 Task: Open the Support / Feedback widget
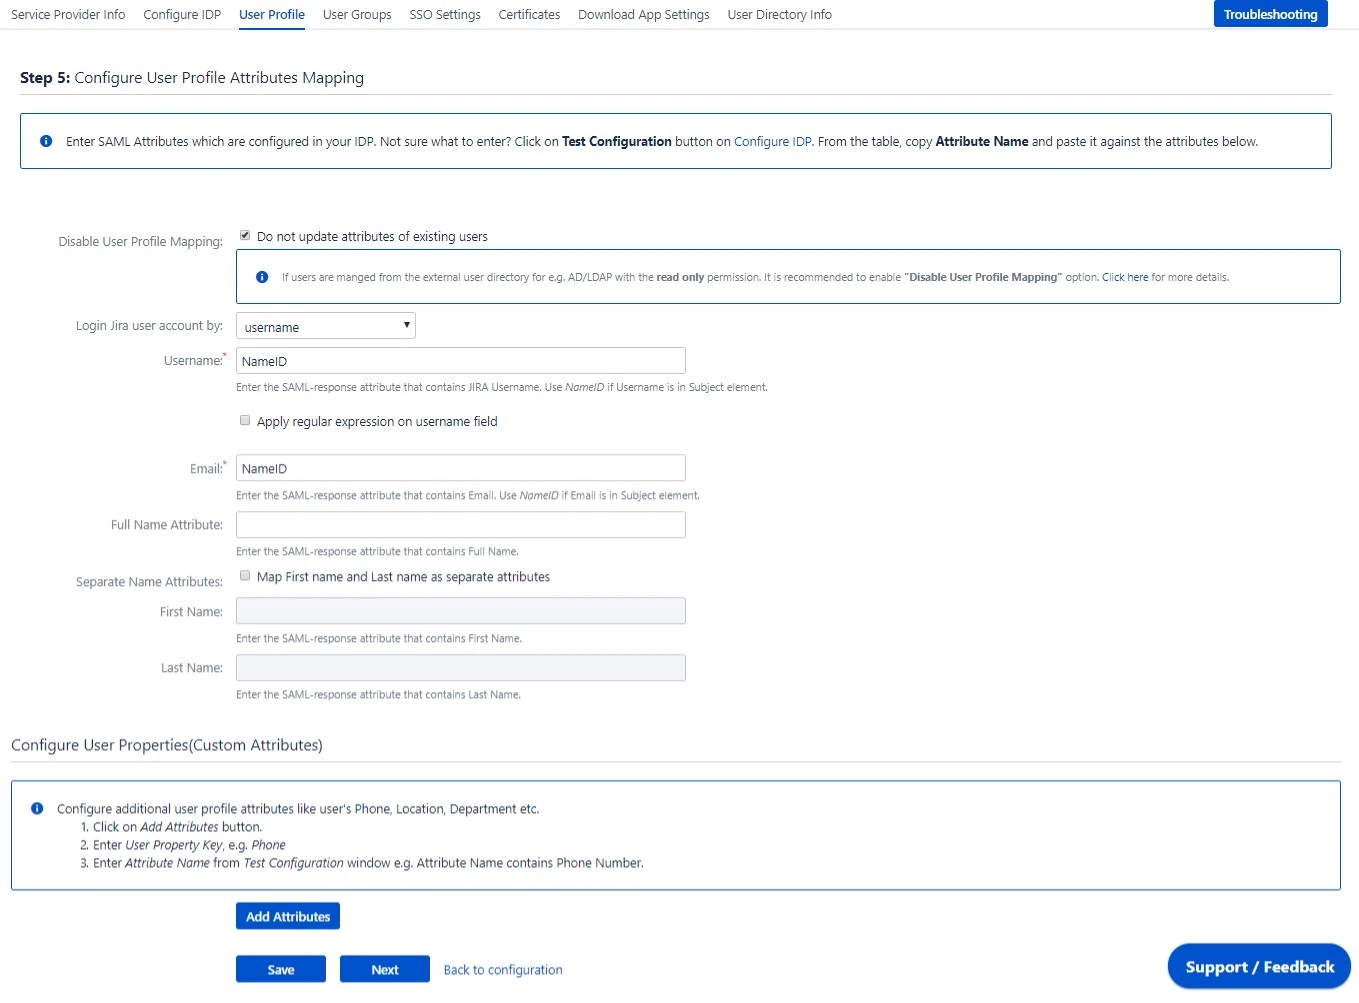[x=1259, y=966]
